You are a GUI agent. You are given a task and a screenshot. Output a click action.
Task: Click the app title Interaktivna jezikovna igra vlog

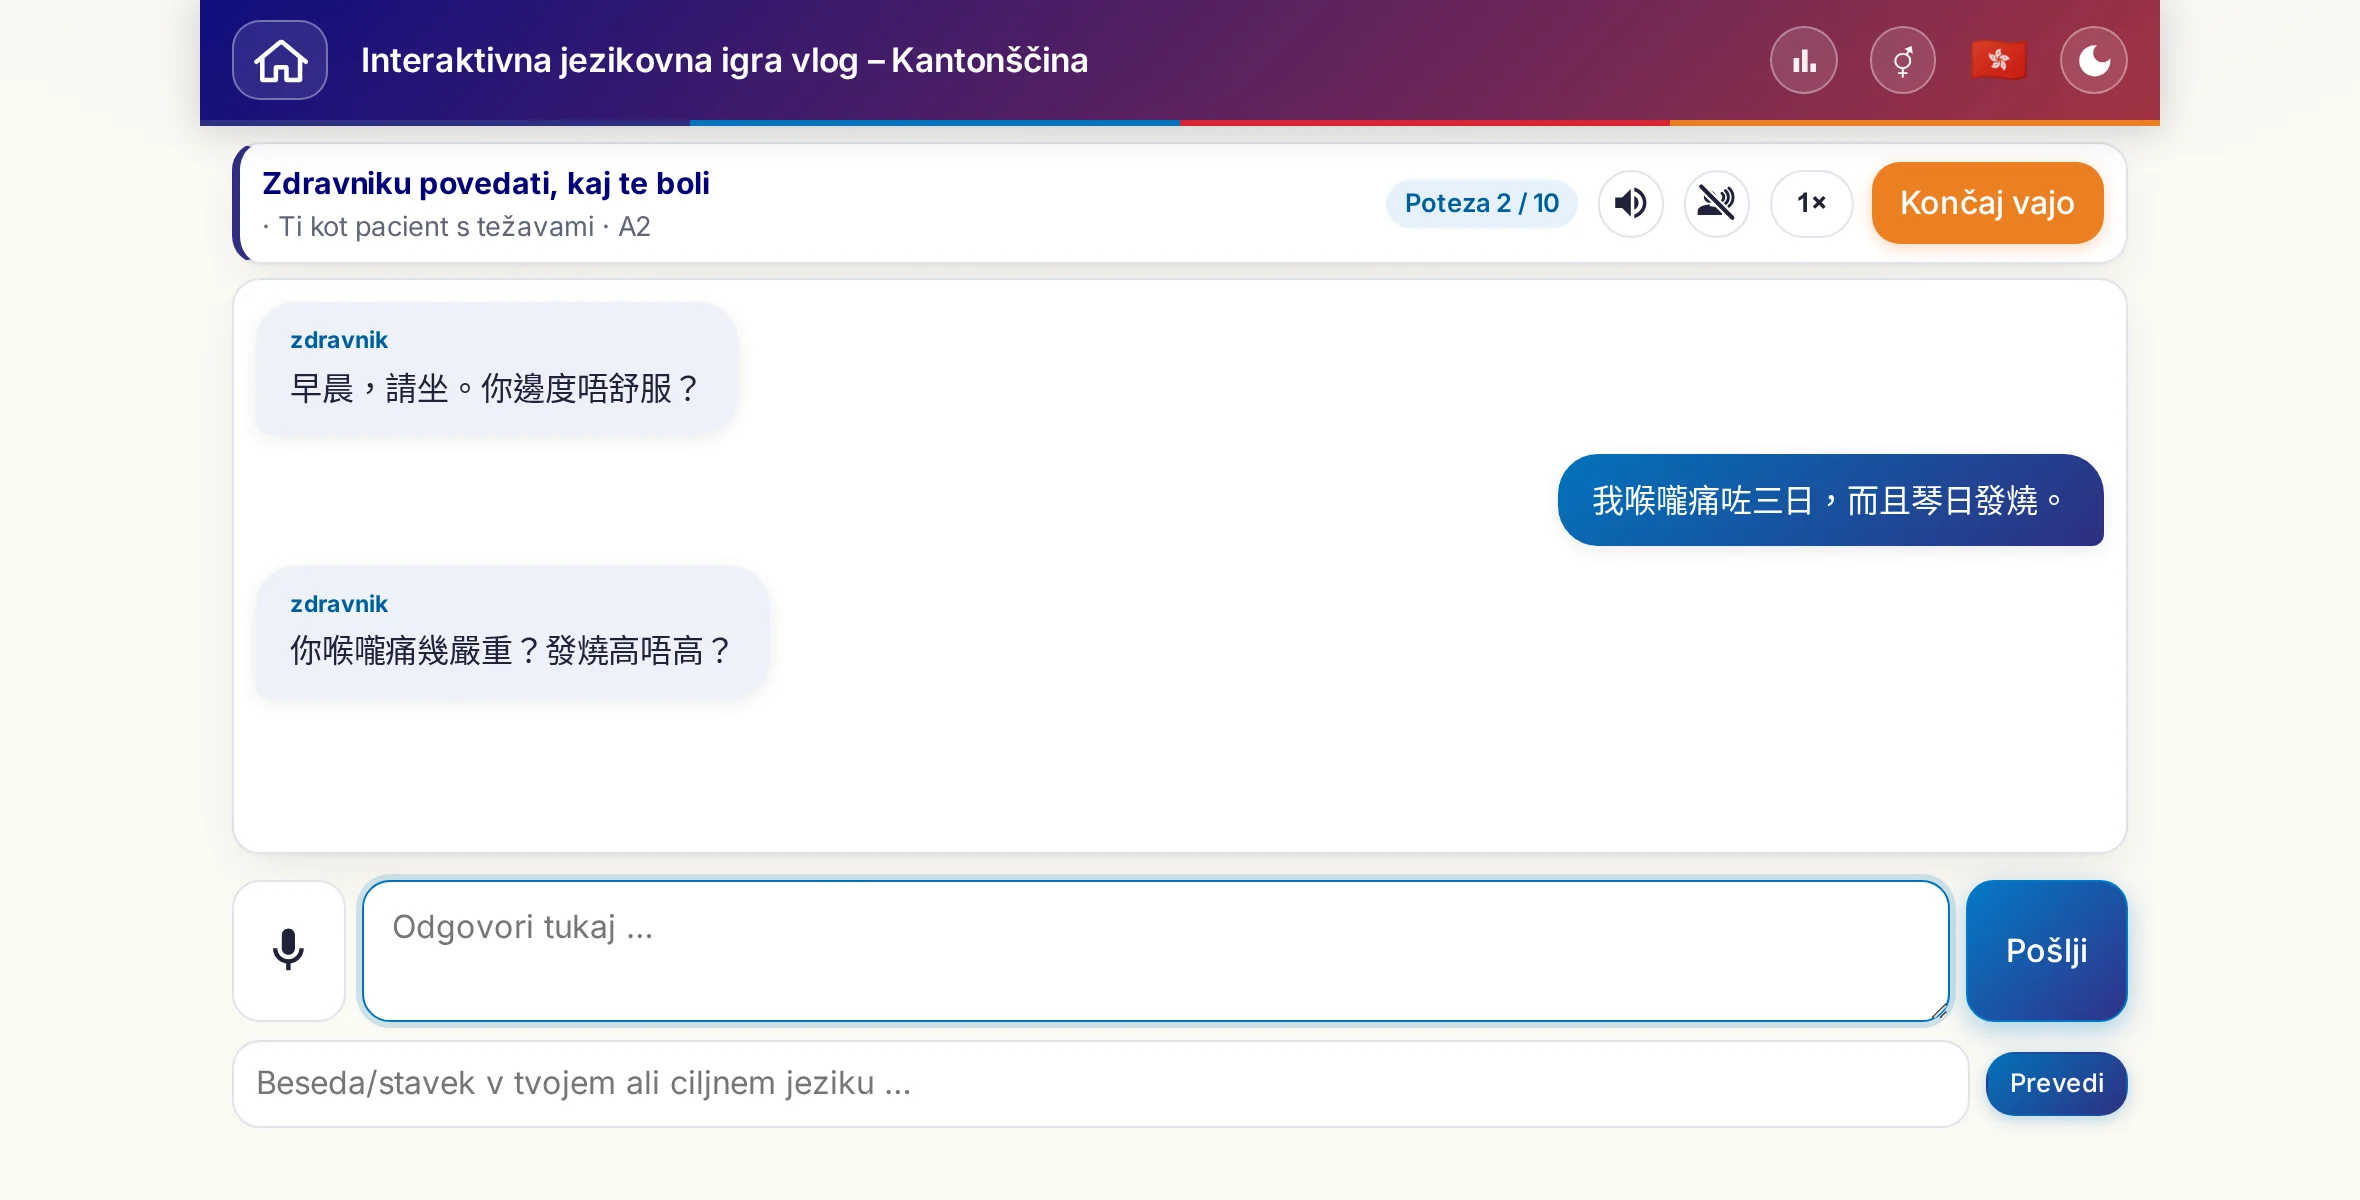tap(724, 60)
